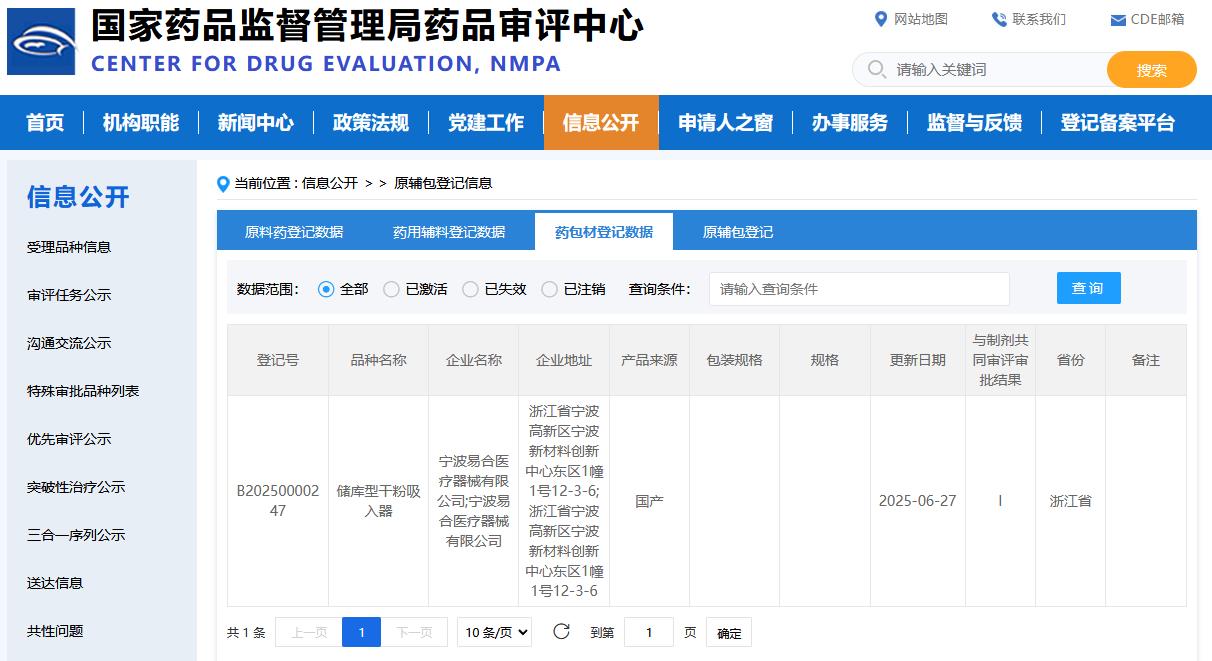1212x661 pixels.
Task: Click the 国产 product source cell
Action: coord(650,501)
